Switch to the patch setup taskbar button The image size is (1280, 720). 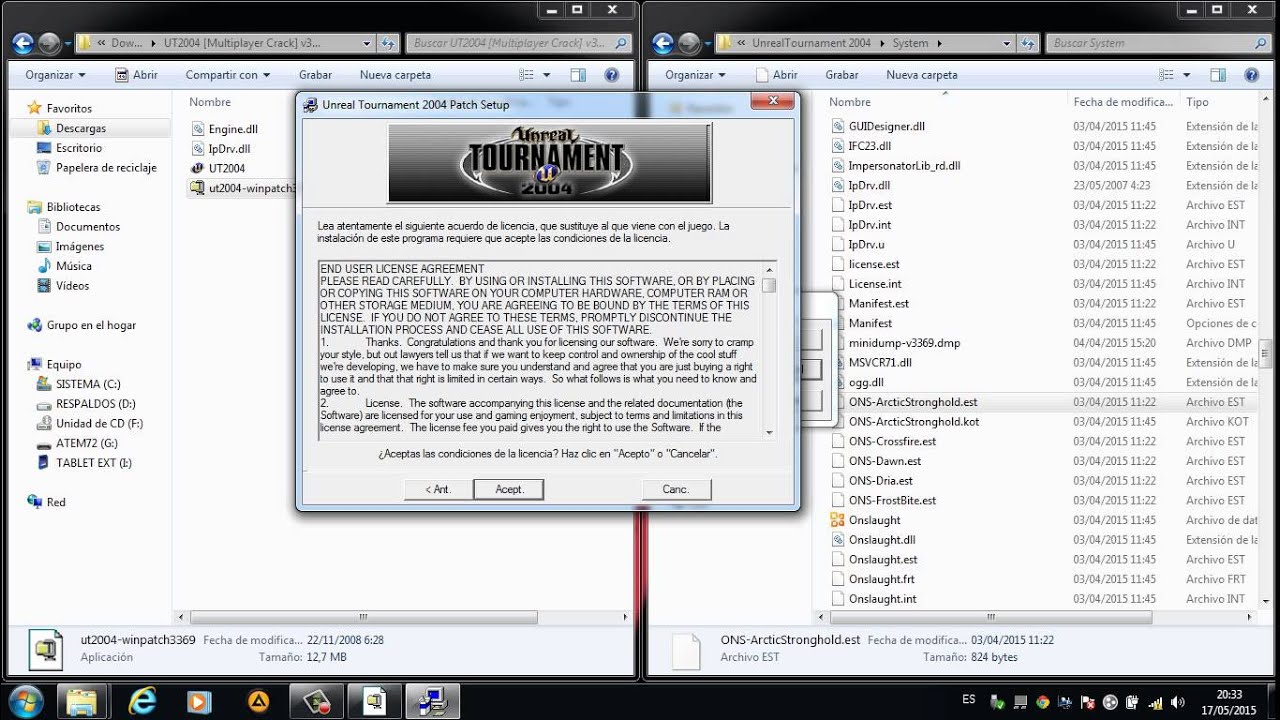click(433, 701)
